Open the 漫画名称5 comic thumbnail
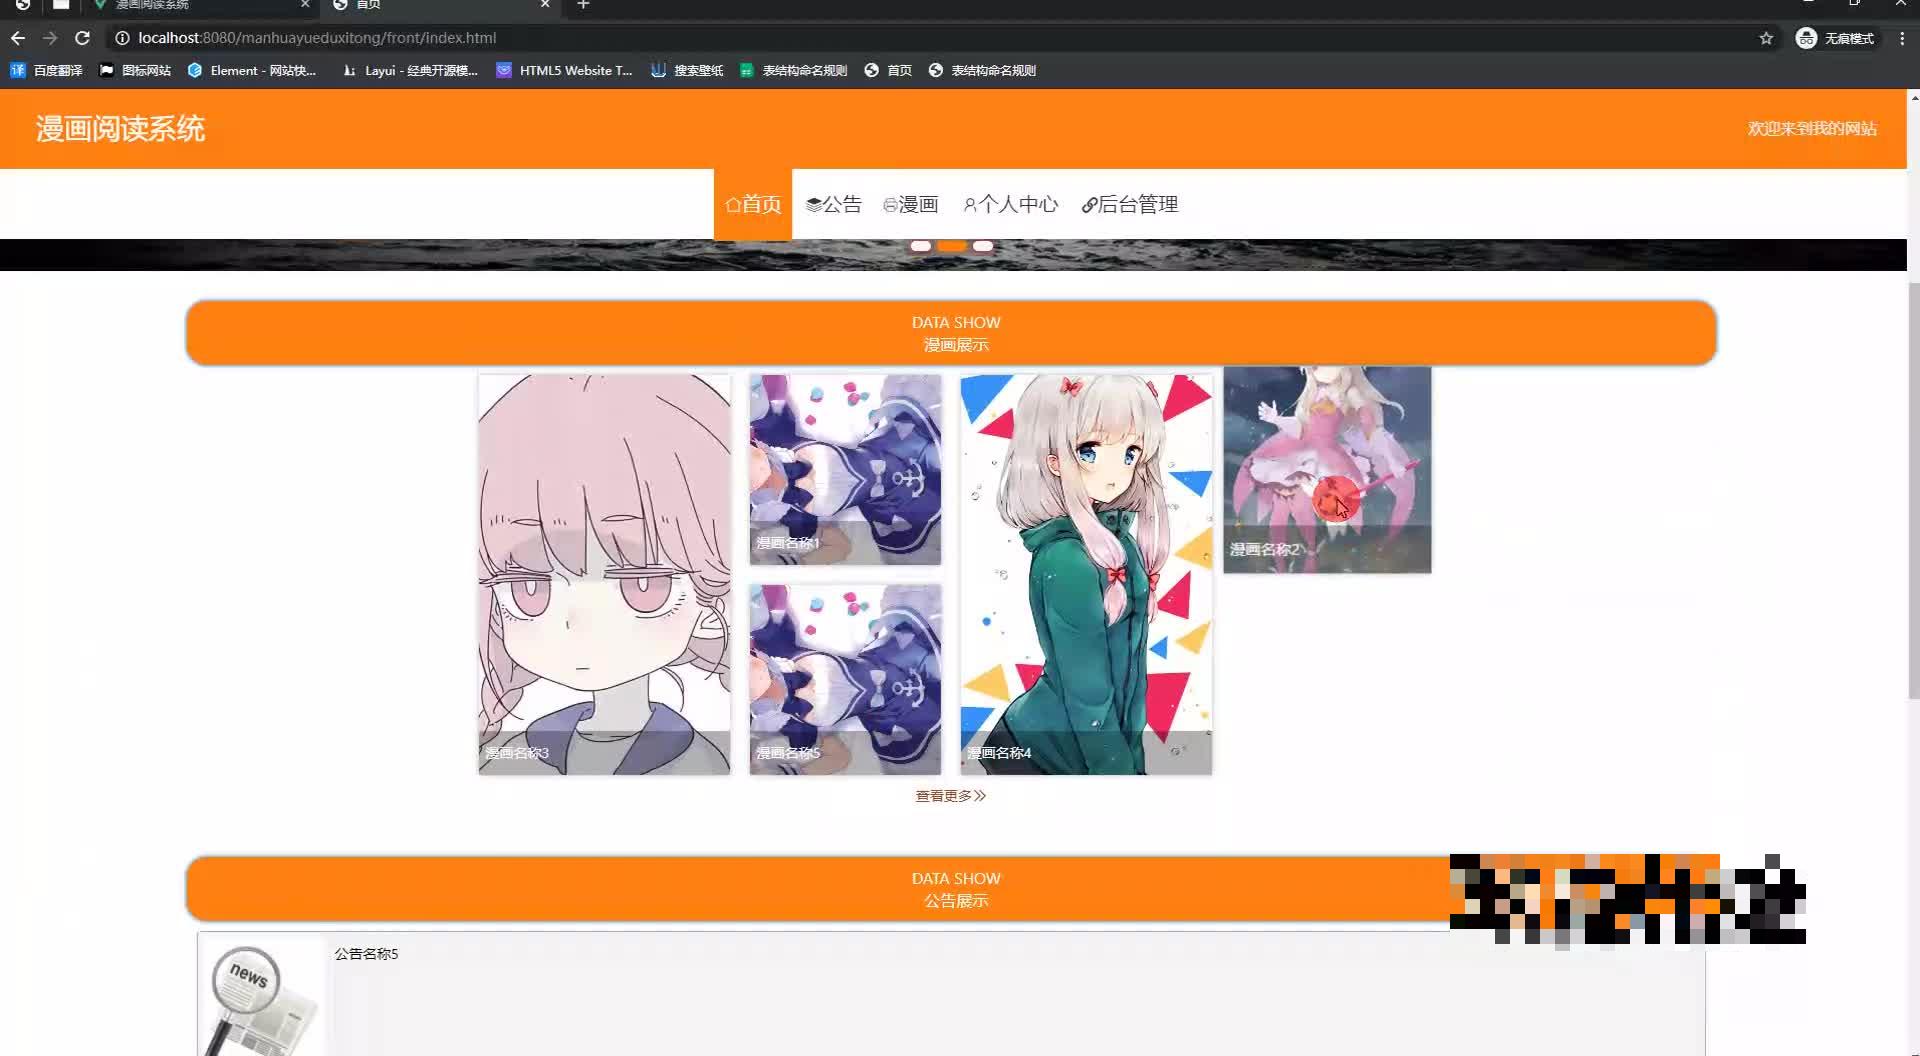Screen dimensions: 1920x1056 845,679
